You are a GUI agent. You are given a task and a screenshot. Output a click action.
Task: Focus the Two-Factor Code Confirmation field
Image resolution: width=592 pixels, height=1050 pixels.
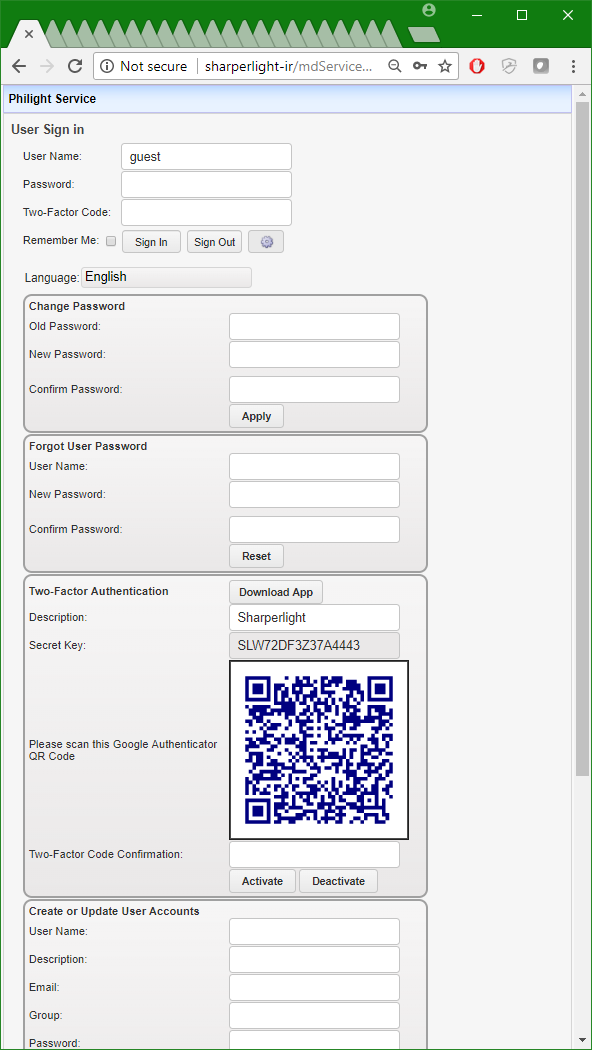315,854
